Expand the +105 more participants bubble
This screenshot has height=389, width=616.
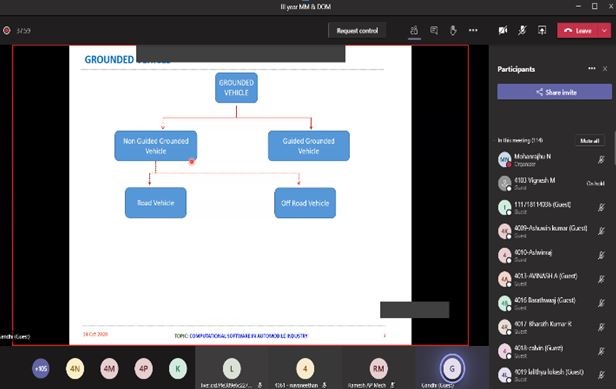[41, 369]
